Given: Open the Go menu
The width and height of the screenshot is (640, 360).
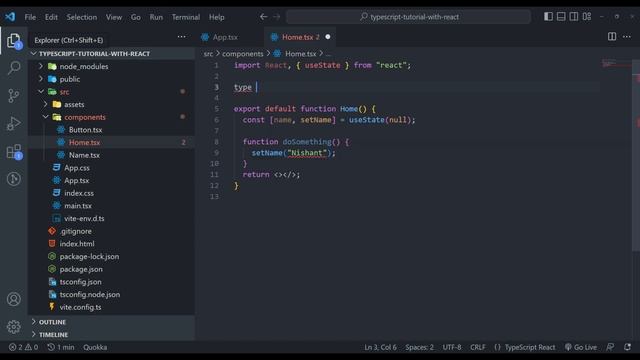Looking at the screenshot, I should 136,17.
